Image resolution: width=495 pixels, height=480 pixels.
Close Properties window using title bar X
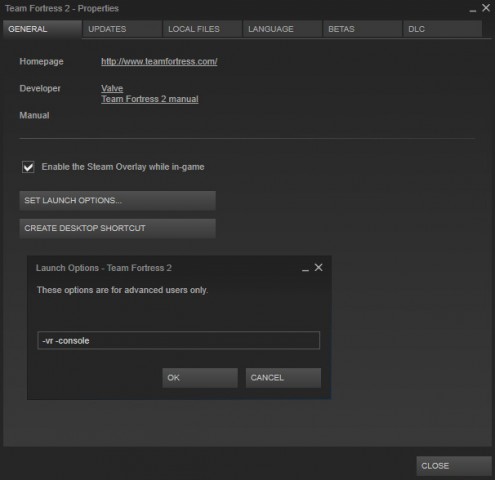click(x=486, y=8)
